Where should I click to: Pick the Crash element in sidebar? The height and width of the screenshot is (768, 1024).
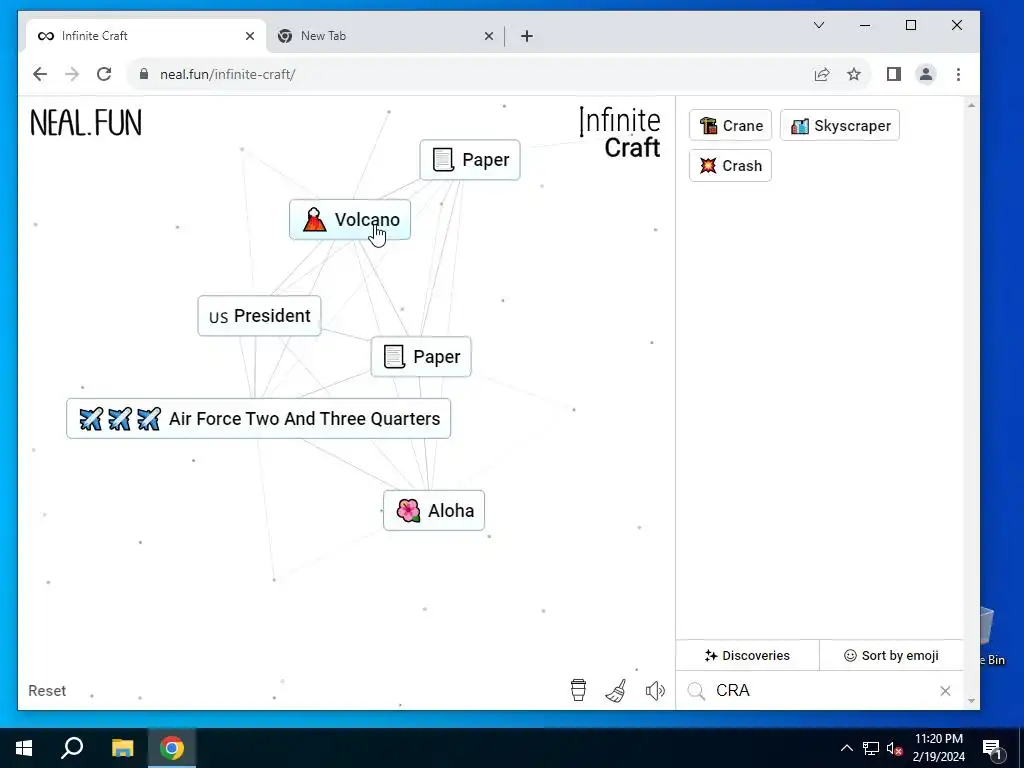(x=730, y=166)
